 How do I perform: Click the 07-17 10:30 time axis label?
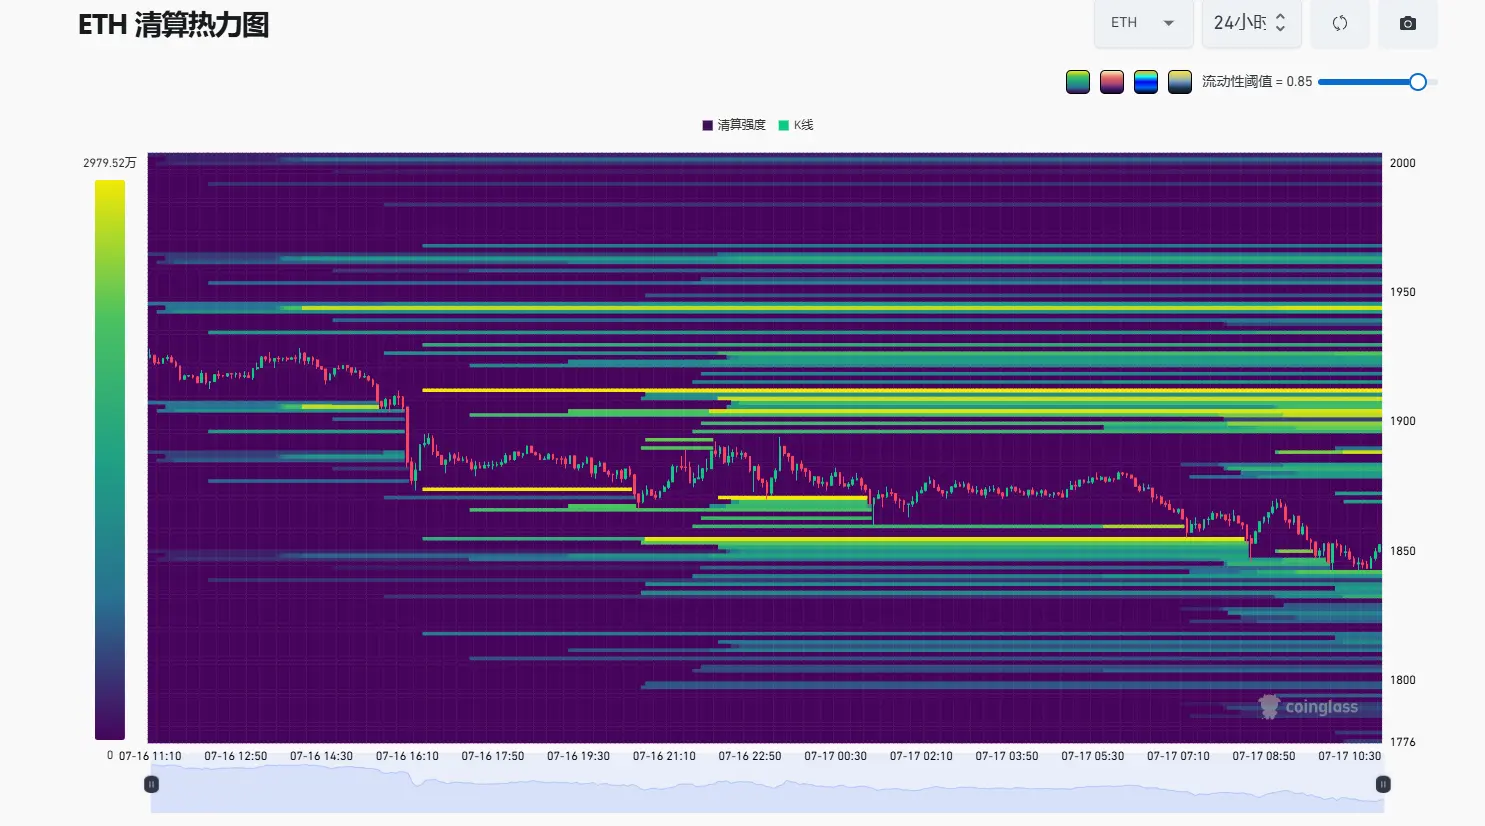[1350, 756]
